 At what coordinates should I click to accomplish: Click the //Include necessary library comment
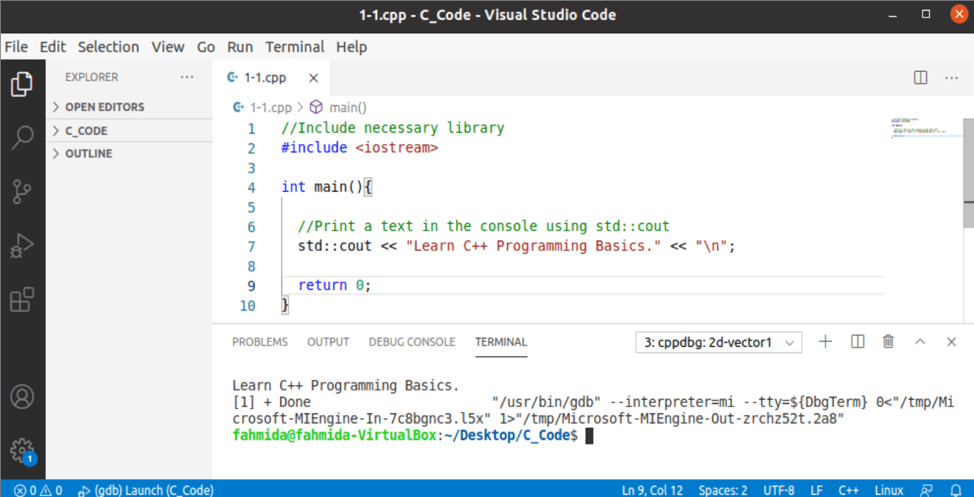pos(392,129)
